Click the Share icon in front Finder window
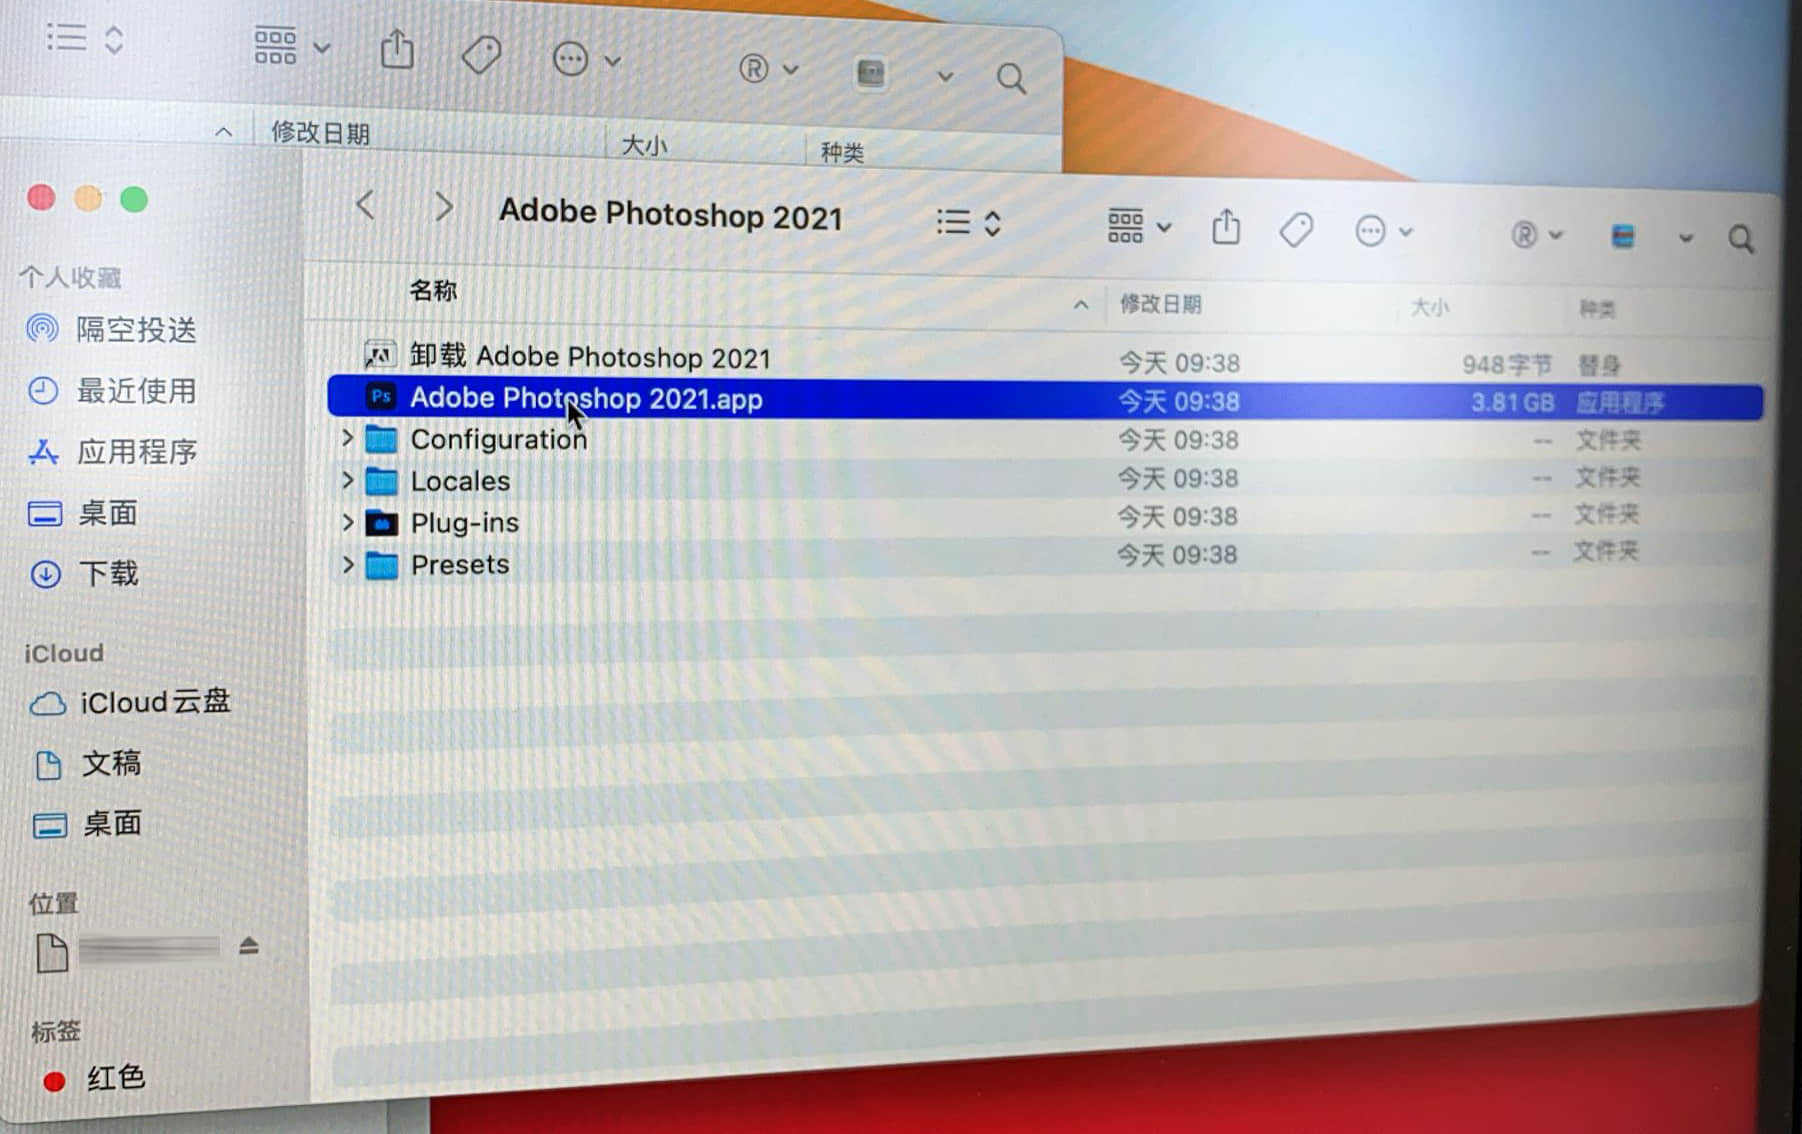The image size is (1802, 1134). 1226,228
